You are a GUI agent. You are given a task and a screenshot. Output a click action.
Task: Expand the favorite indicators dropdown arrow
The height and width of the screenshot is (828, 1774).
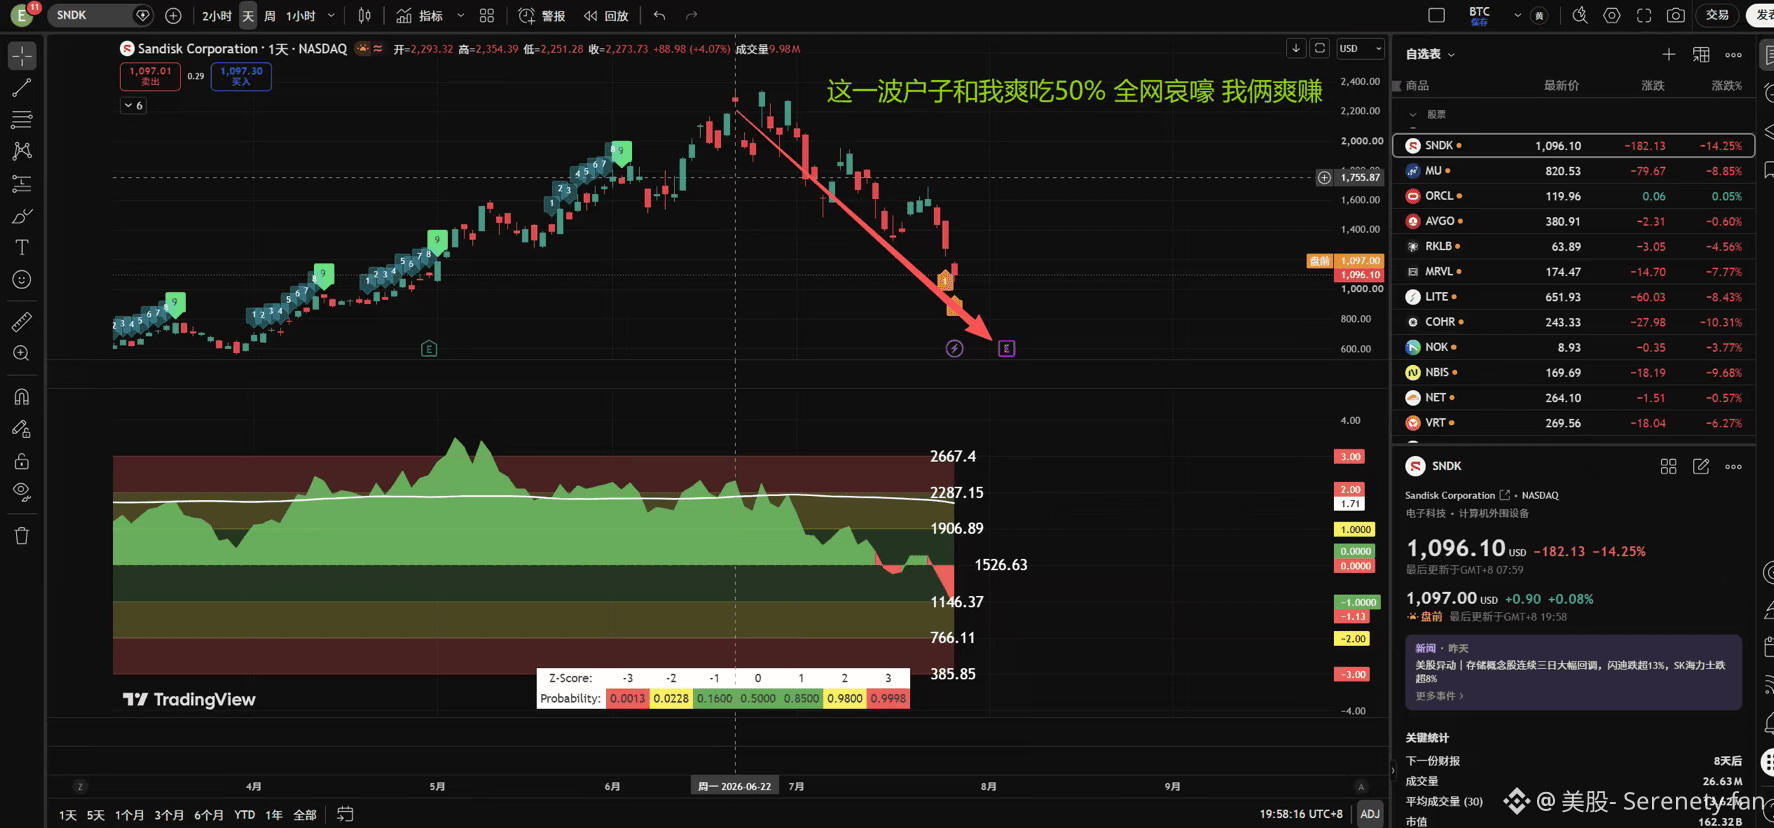(460, 16)
